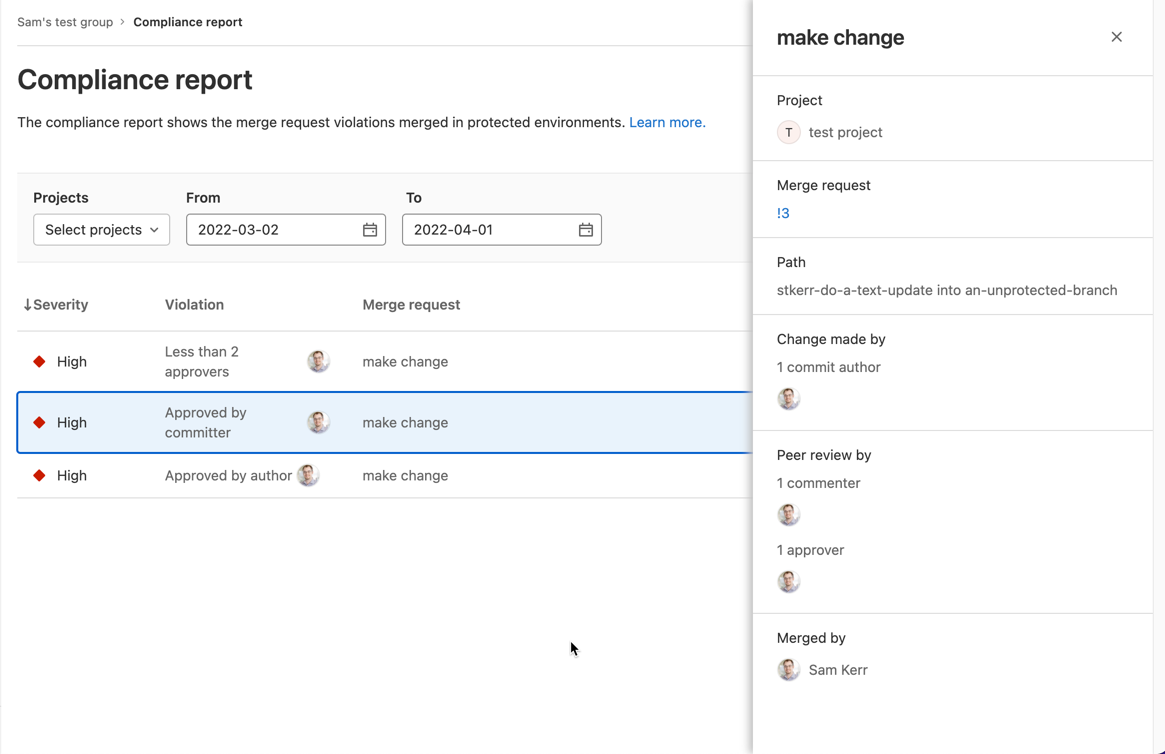Click the avatar in the Approved by committer row
Viewport: 1165px width, 754px height.
[318, 421]
